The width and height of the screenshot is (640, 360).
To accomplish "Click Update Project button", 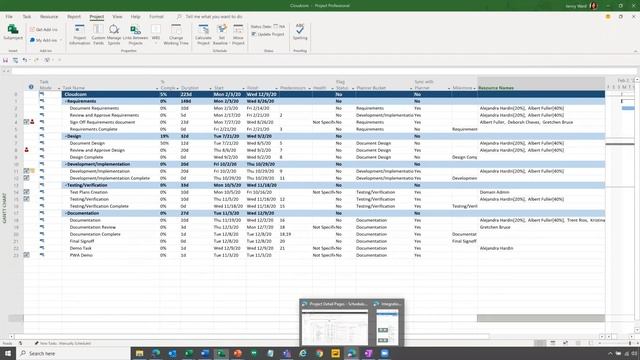I will (x=268, y=34).
